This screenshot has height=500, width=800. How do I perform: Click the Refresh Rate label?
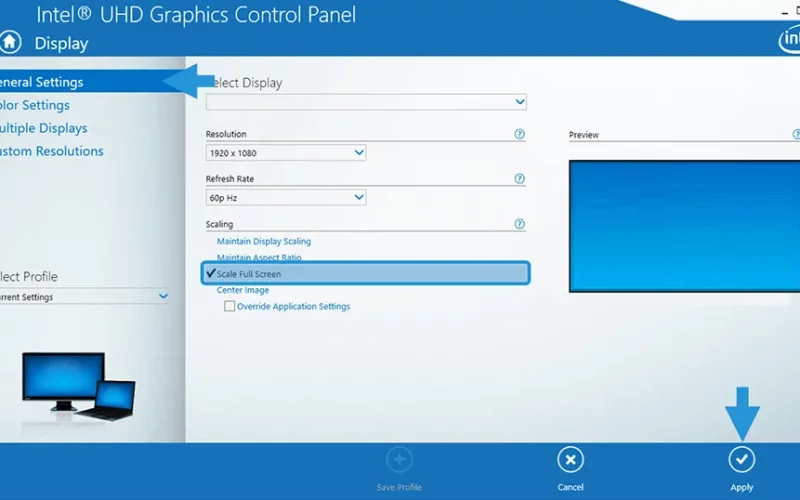[230, 179]
